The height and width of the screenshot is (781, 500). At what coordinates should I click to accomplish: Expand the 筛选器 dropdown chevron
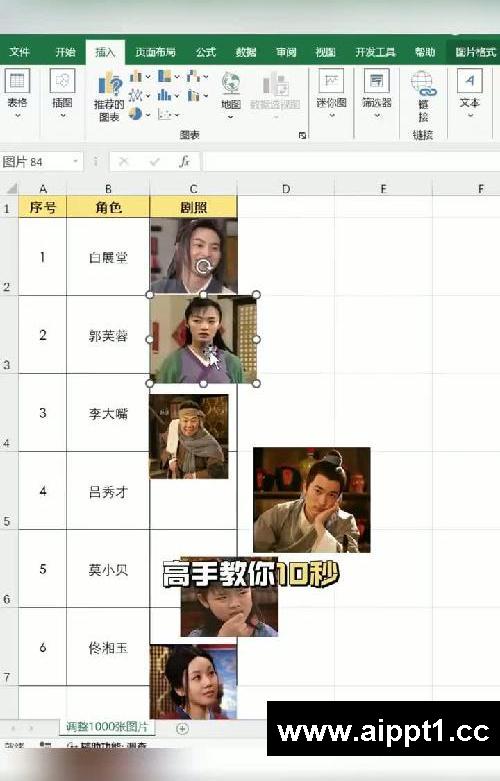point(377,116)
